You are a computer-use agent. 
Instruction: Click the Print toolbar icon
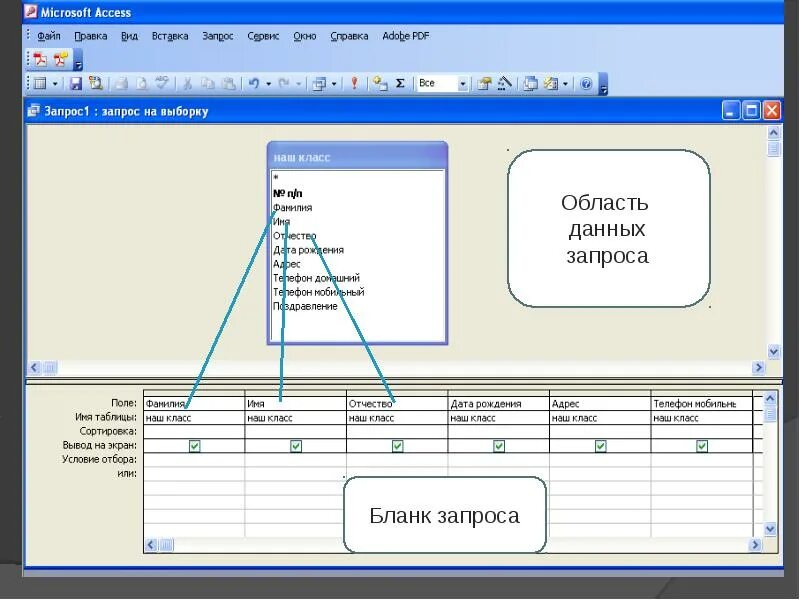tap(121, 83)
